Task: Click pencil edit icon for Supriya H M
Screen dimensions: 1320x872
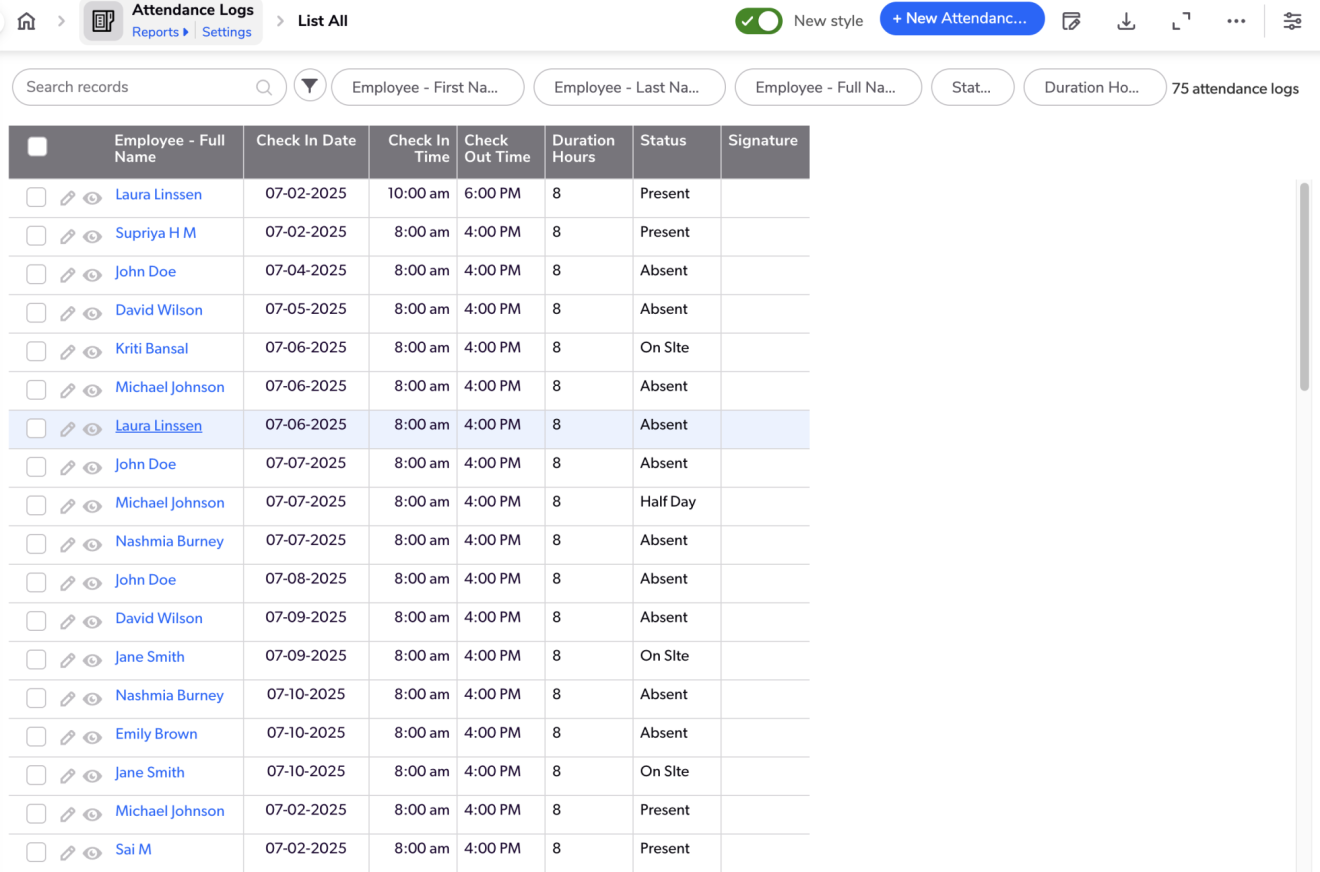Action: [x=67, y=236]
